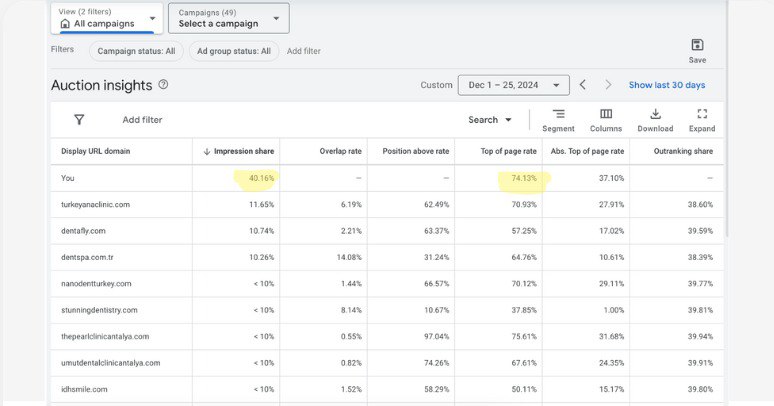Click 39.94% outranking share value
Viewport: 774px width, 406px height.
coord(700,336)
